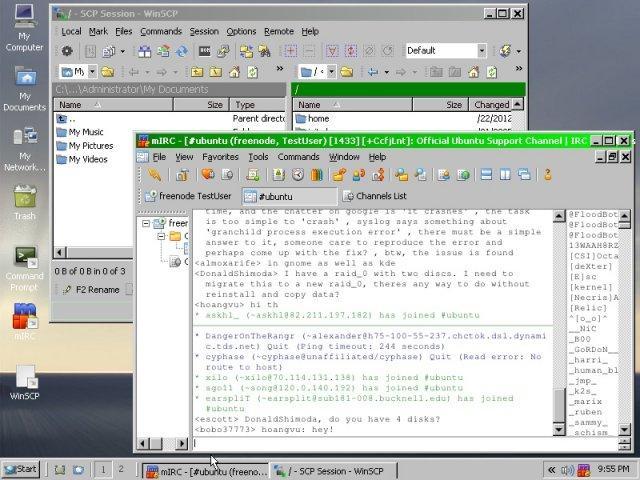Collapse the freenode tree node
The height and width of the screenshot is (480, 640).
click(x=147, y=223)
